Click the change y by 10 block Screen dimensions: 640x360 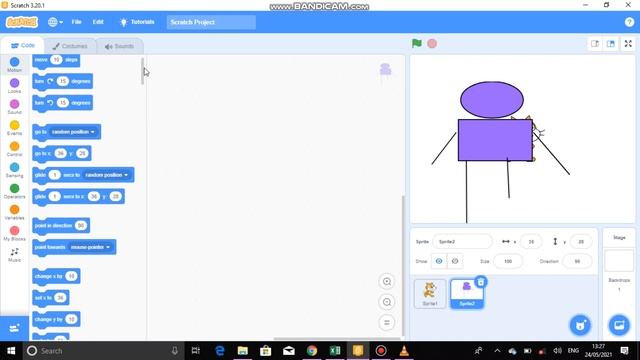click(x=56, y=319)
